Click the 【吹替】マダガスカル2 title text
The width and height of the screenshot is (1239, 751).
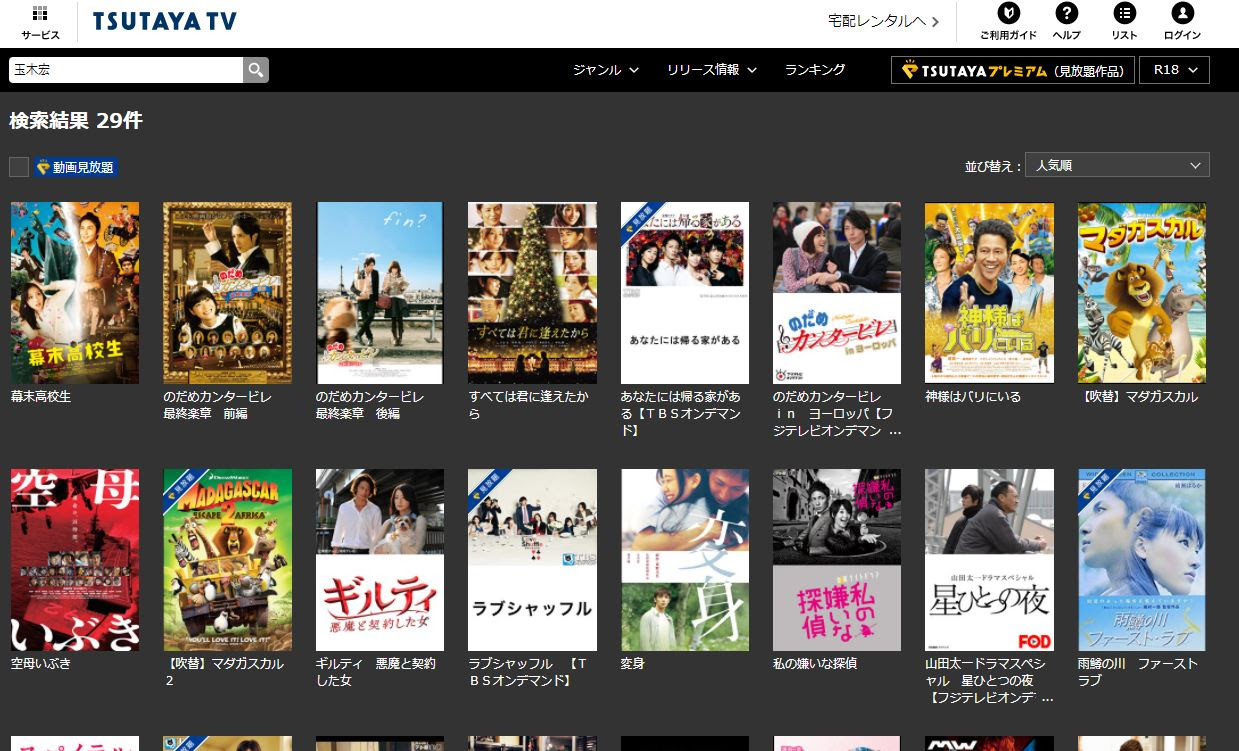[223, 672]
